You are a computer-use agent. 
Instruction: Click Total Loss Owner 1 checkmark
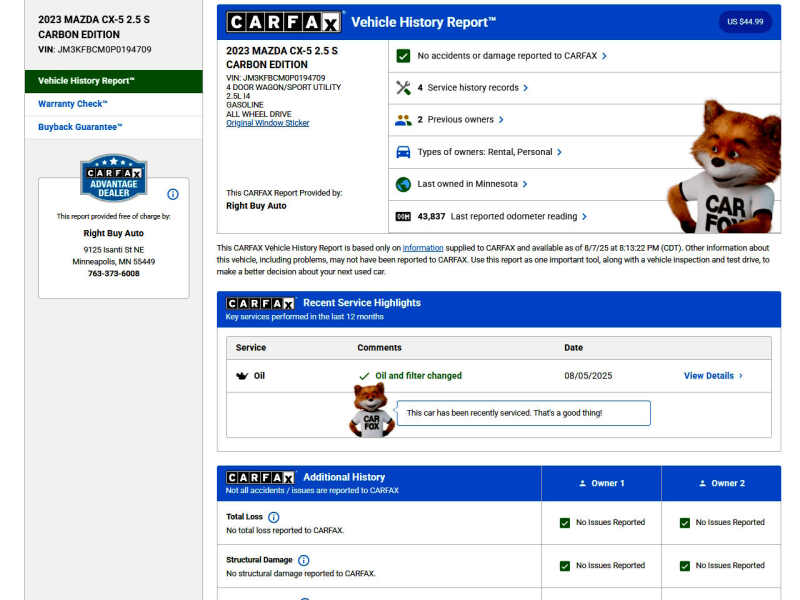pyautogui.click(x=565, y=523)
